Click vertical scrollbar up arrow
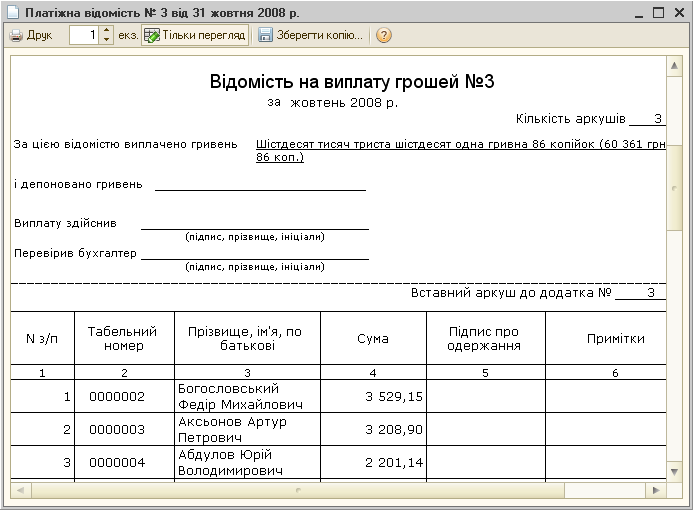The image size is (693, 510). coord(674,66)
